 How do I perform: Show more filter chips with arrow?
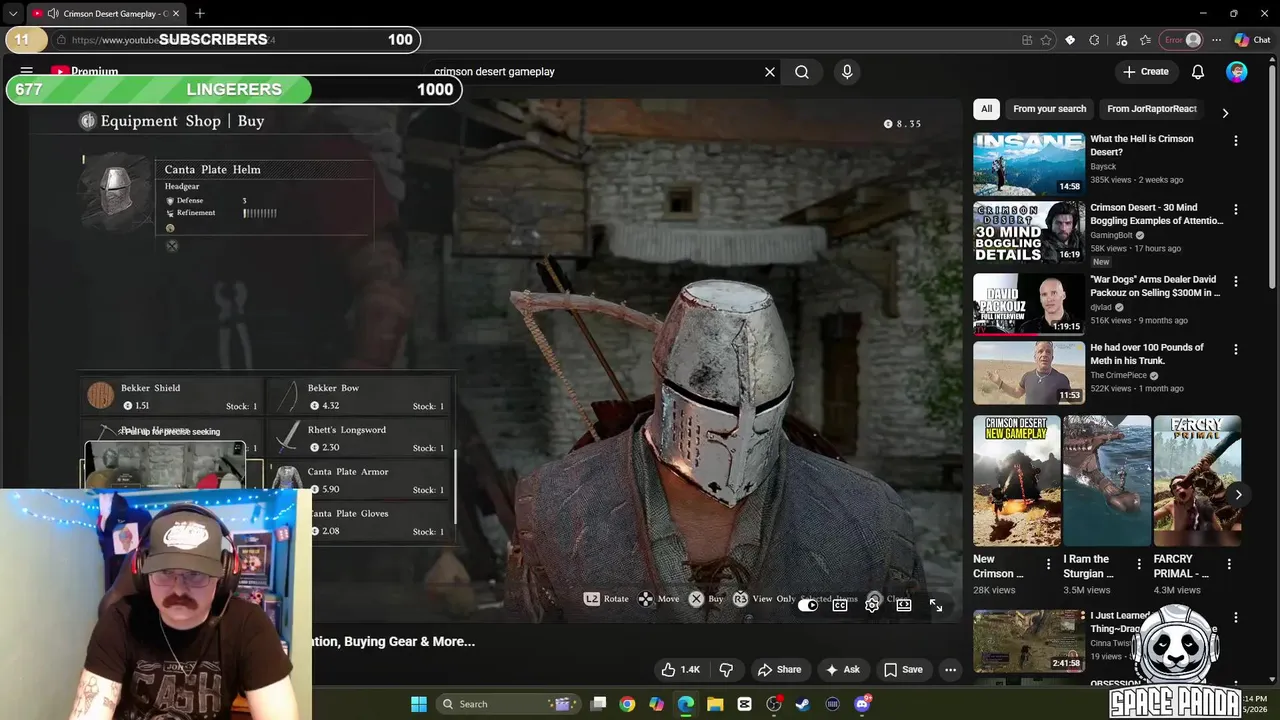coord(1226,113)
